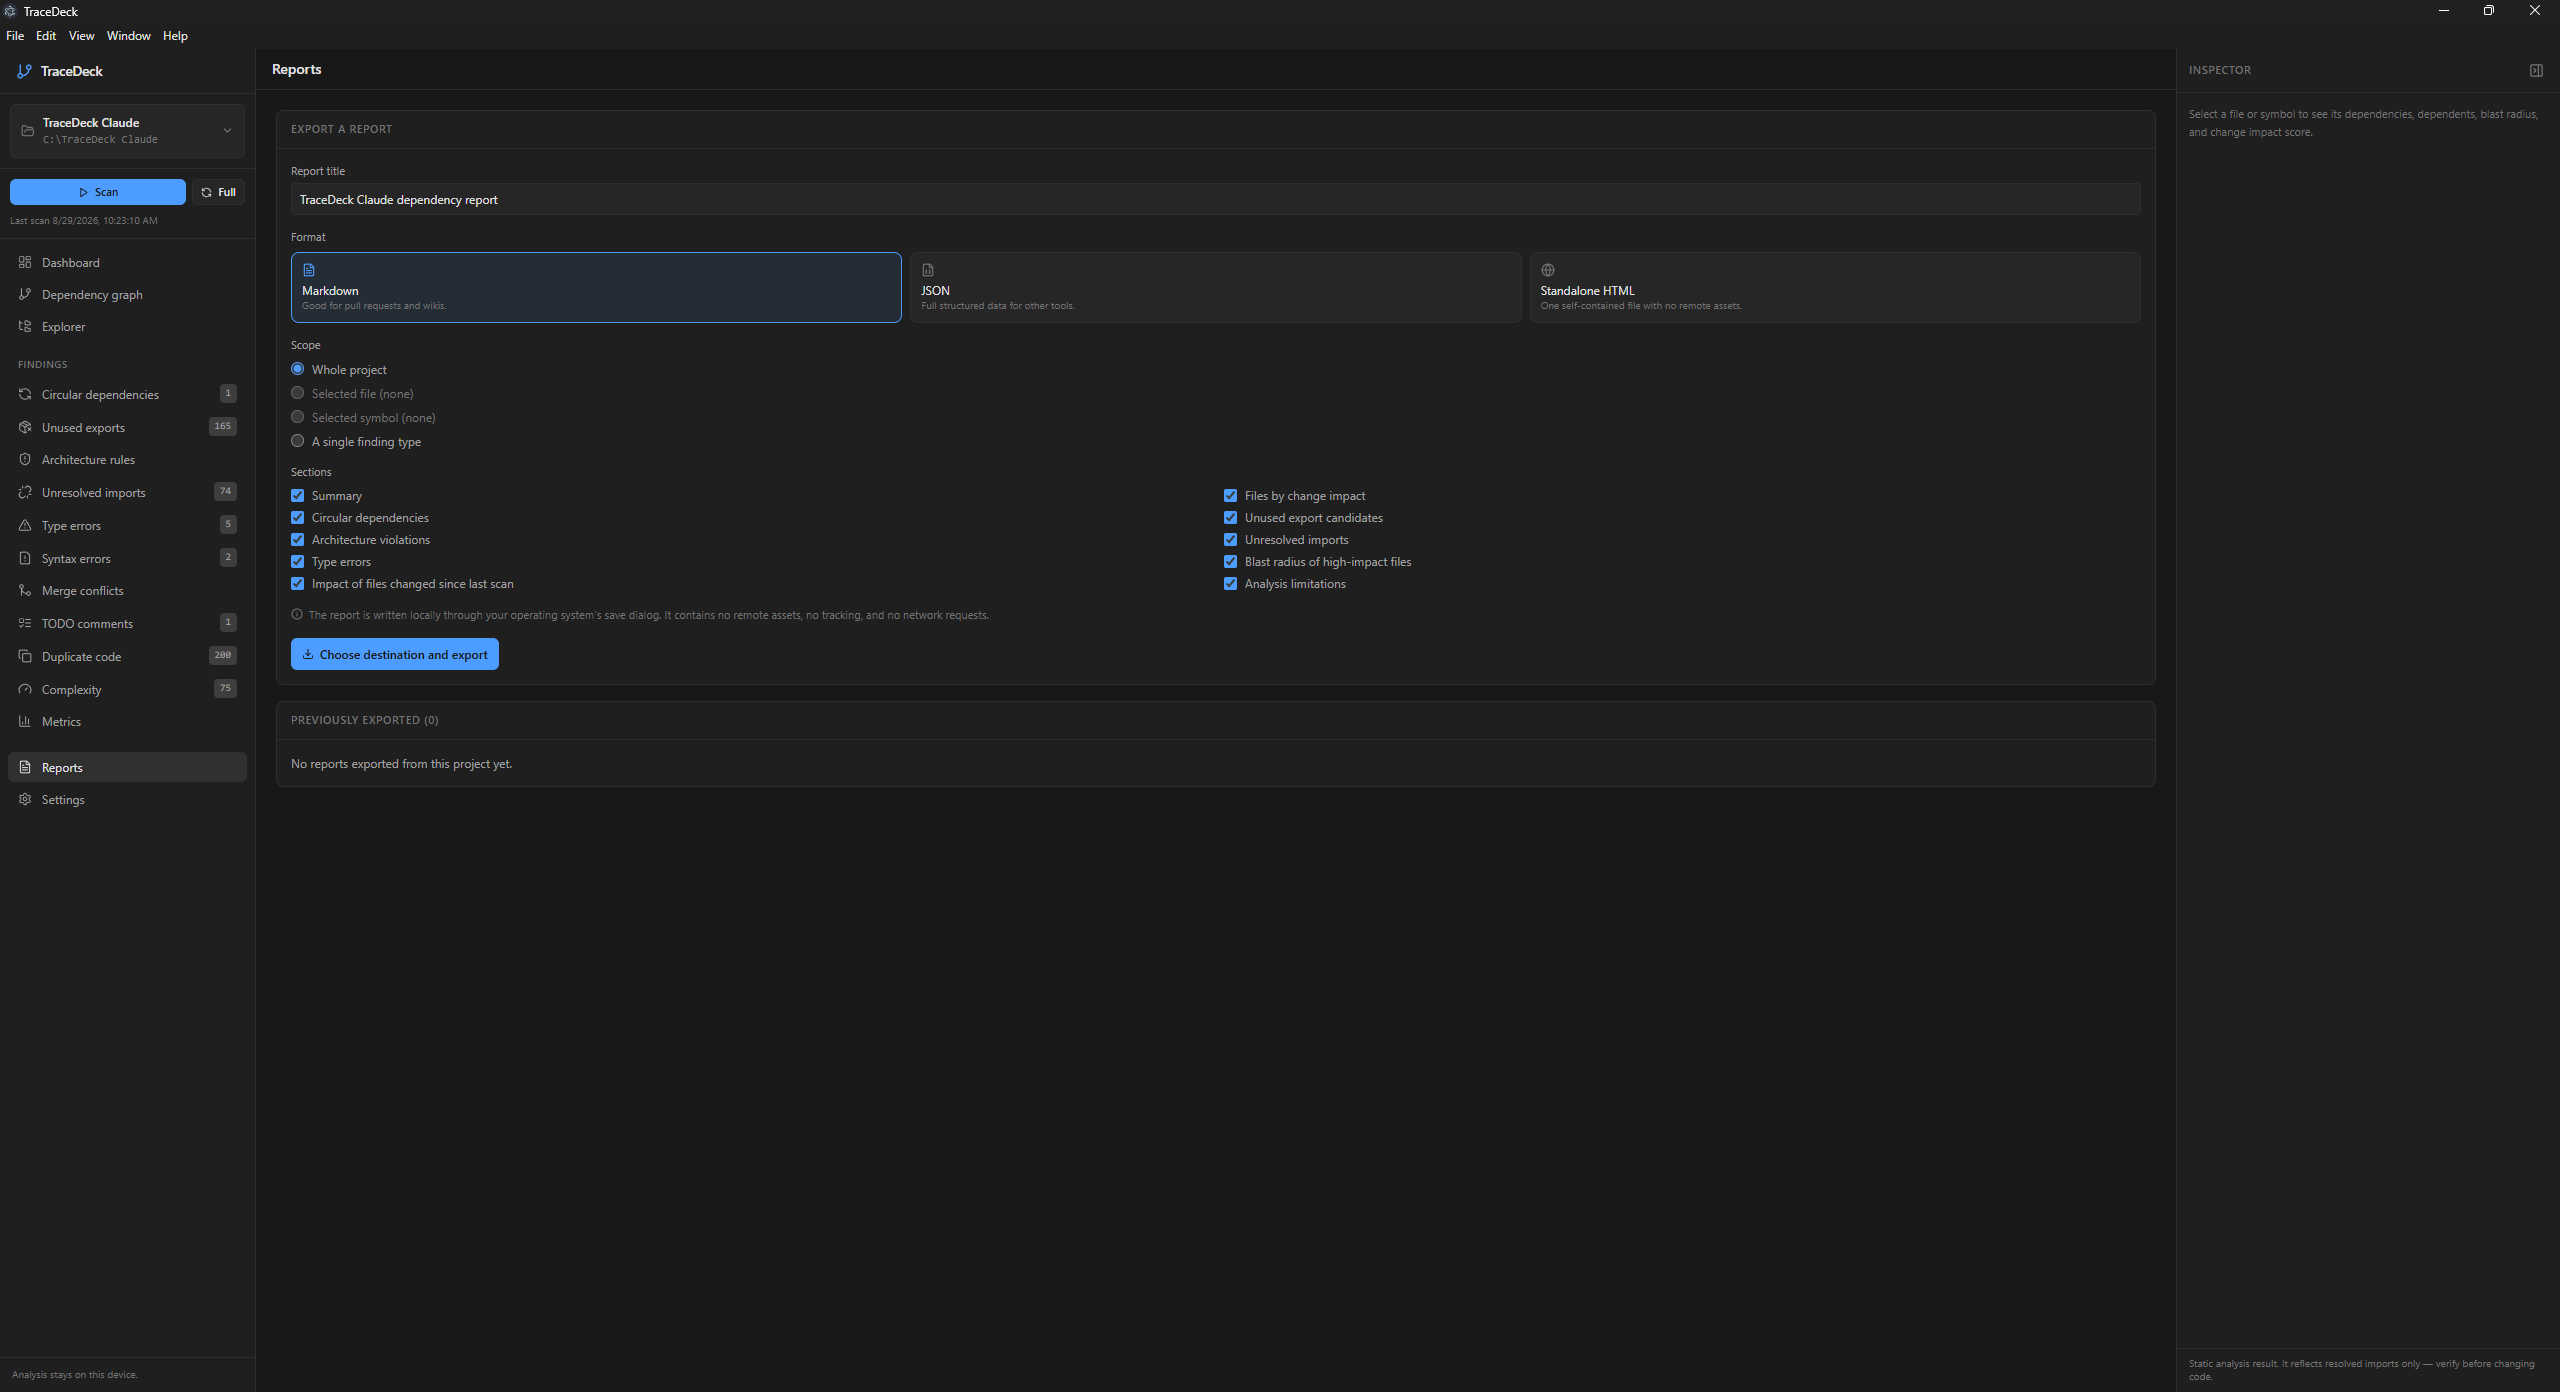Click the Merge conflicts icon

[25, 590]
